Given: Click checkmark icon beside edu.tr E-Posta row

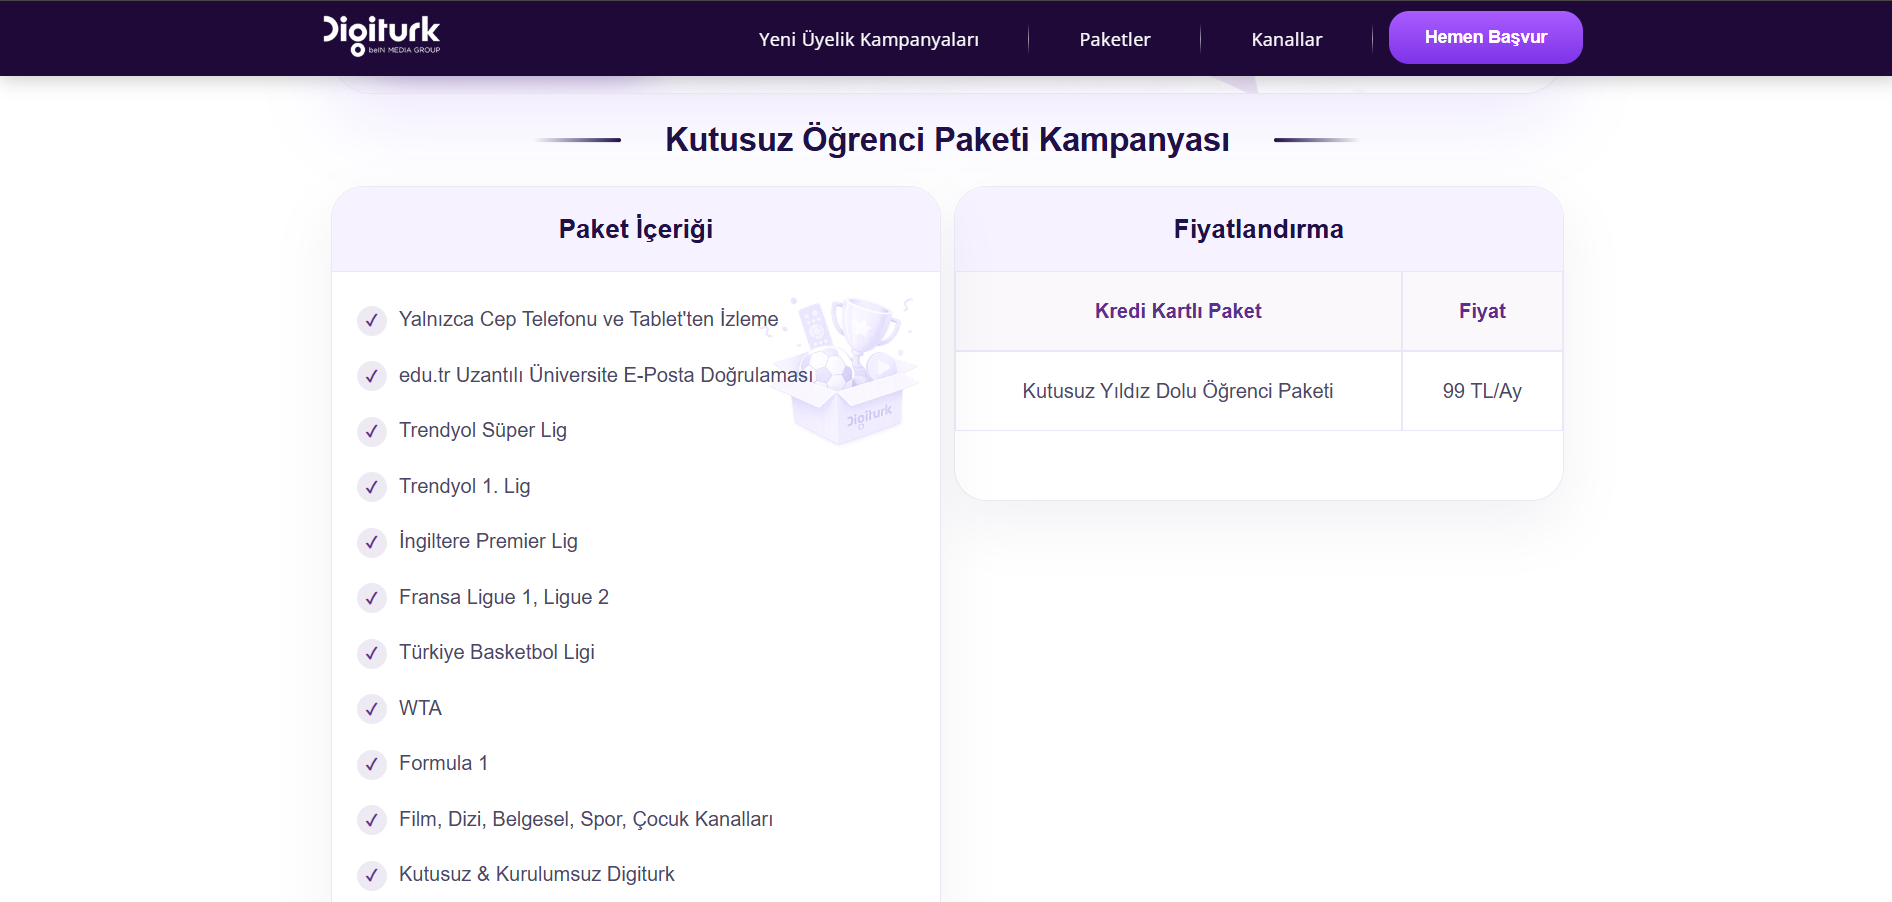Looking at the screenshot, I should pos(372,376).
